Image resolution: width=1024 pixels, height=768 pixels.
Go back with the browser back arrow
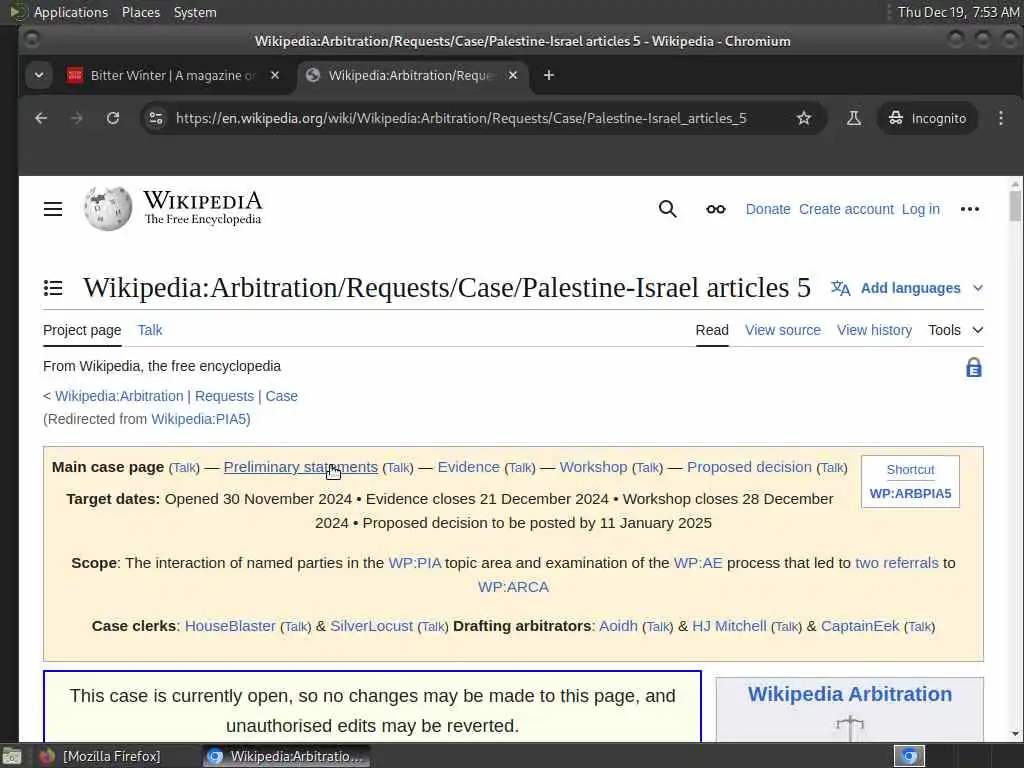41,118
